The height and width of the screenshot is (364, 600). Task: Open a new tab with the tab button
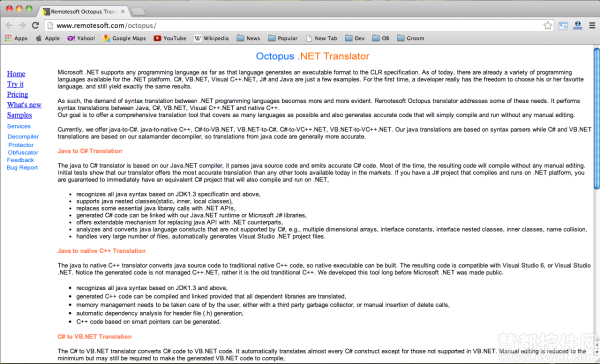coord(138,12)
